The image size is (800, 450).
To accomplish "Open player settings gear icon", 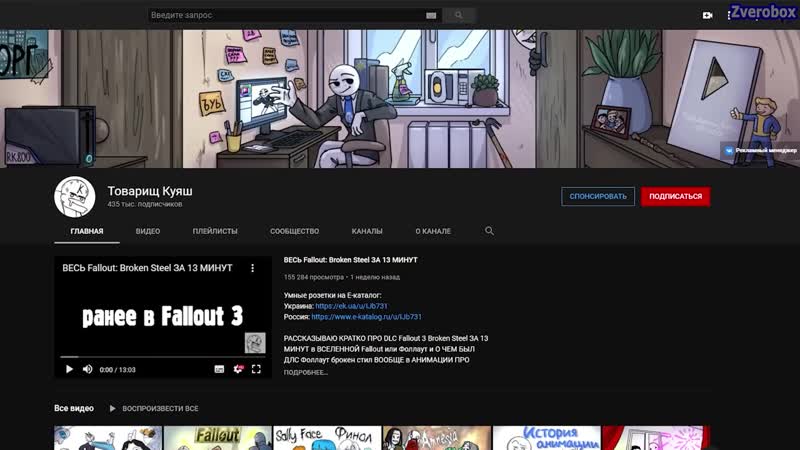I will tap(238, 369).
